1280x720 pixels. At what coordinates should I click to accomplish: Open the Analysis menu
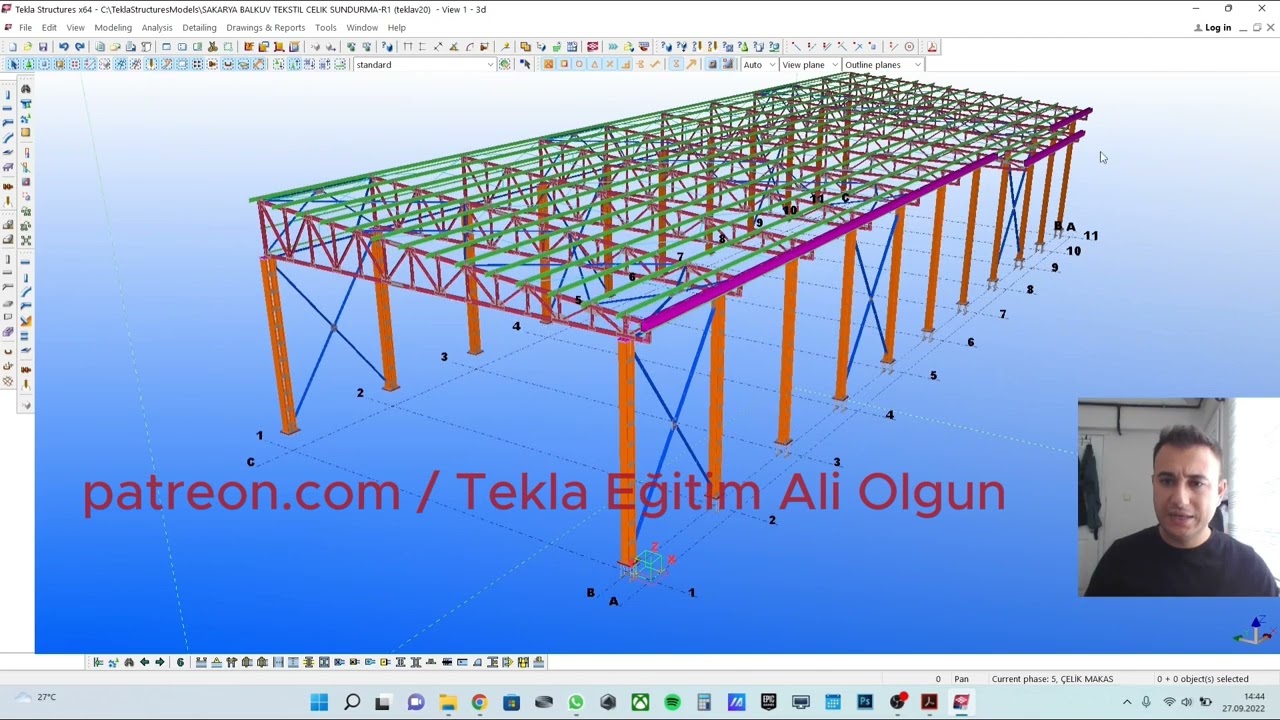(x=157, y=27)
